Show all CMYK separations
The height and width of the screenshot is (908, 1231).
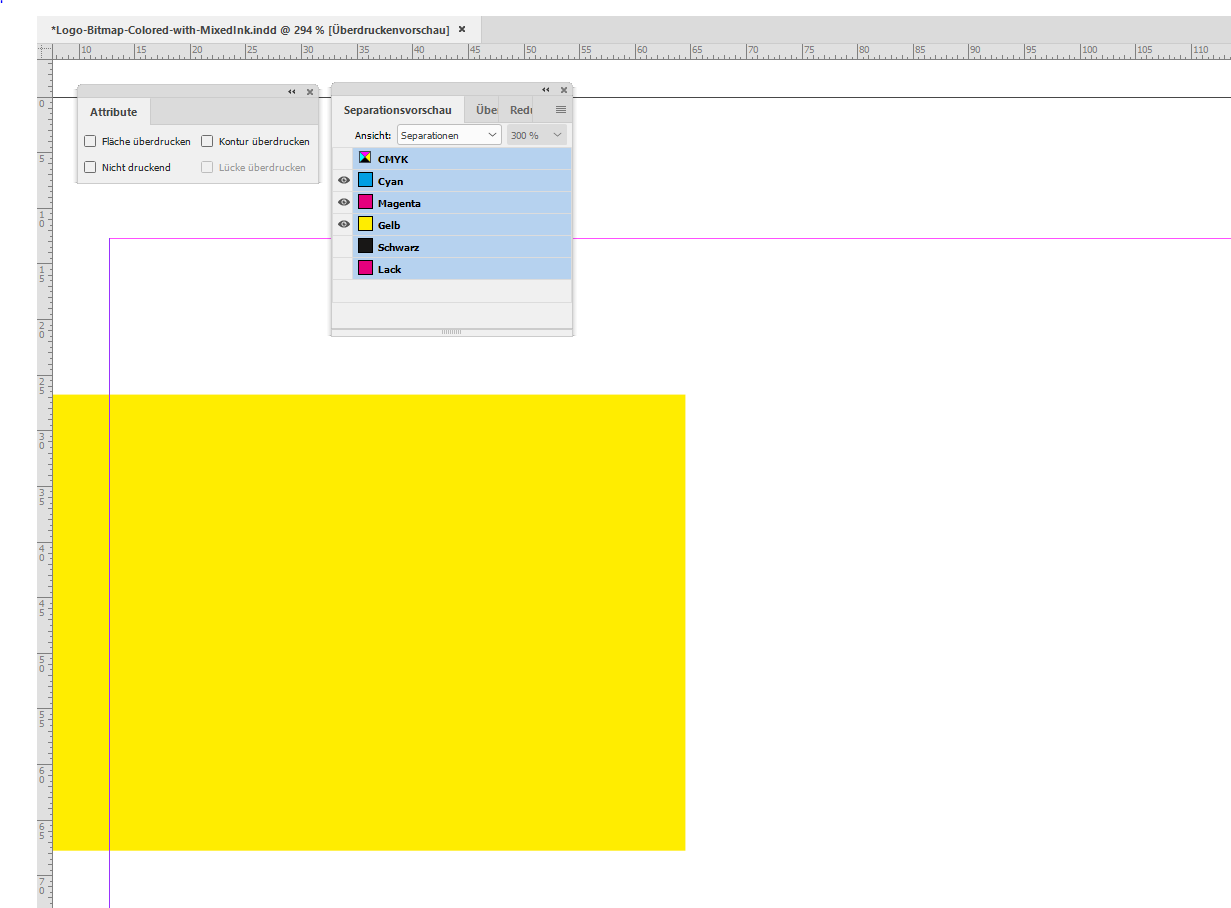(x=343, y=159)
